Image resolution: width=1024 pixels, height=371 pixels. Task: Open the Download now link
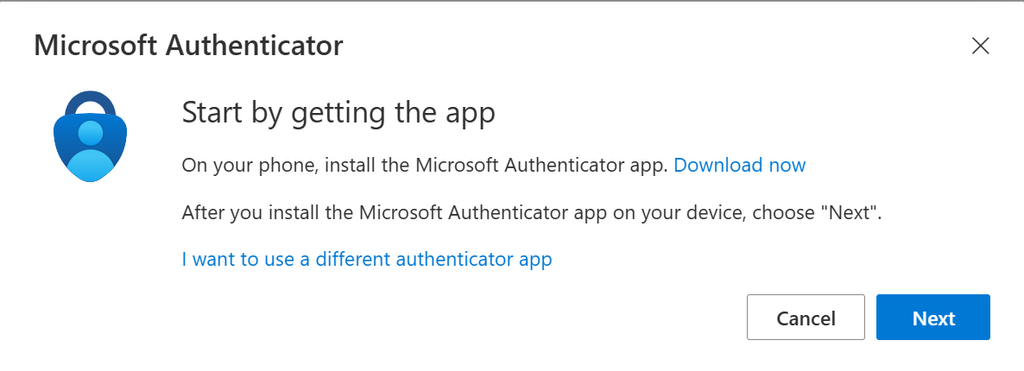point(739,165)
